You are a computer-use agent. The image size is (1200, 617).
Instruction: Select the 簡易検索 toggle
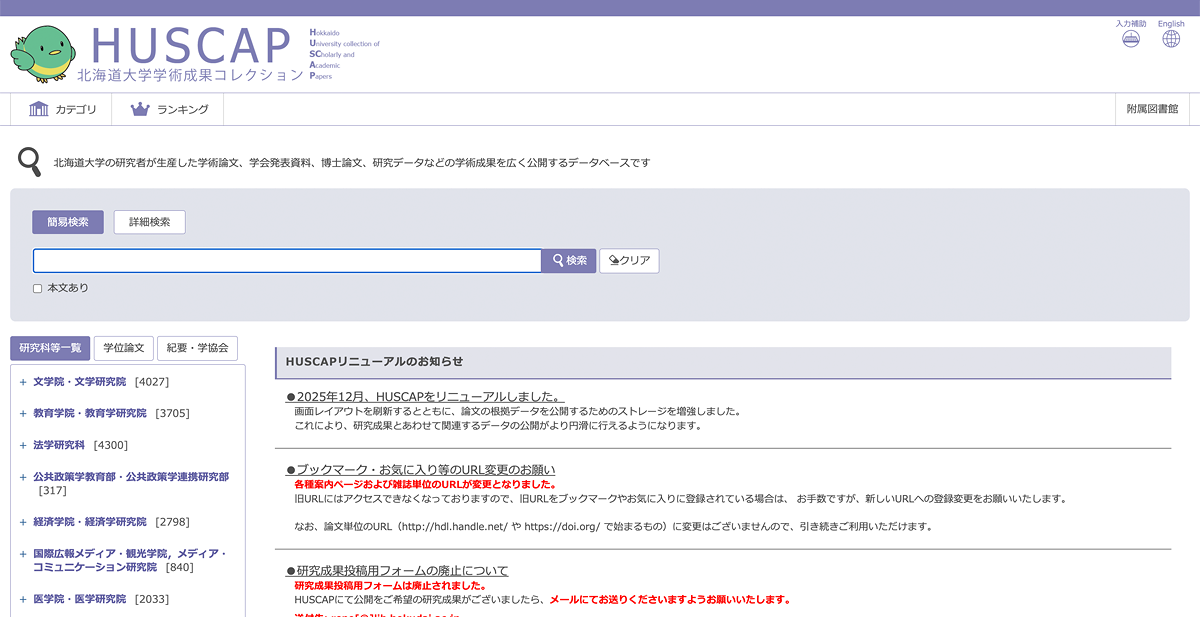(x=67, y=221)
